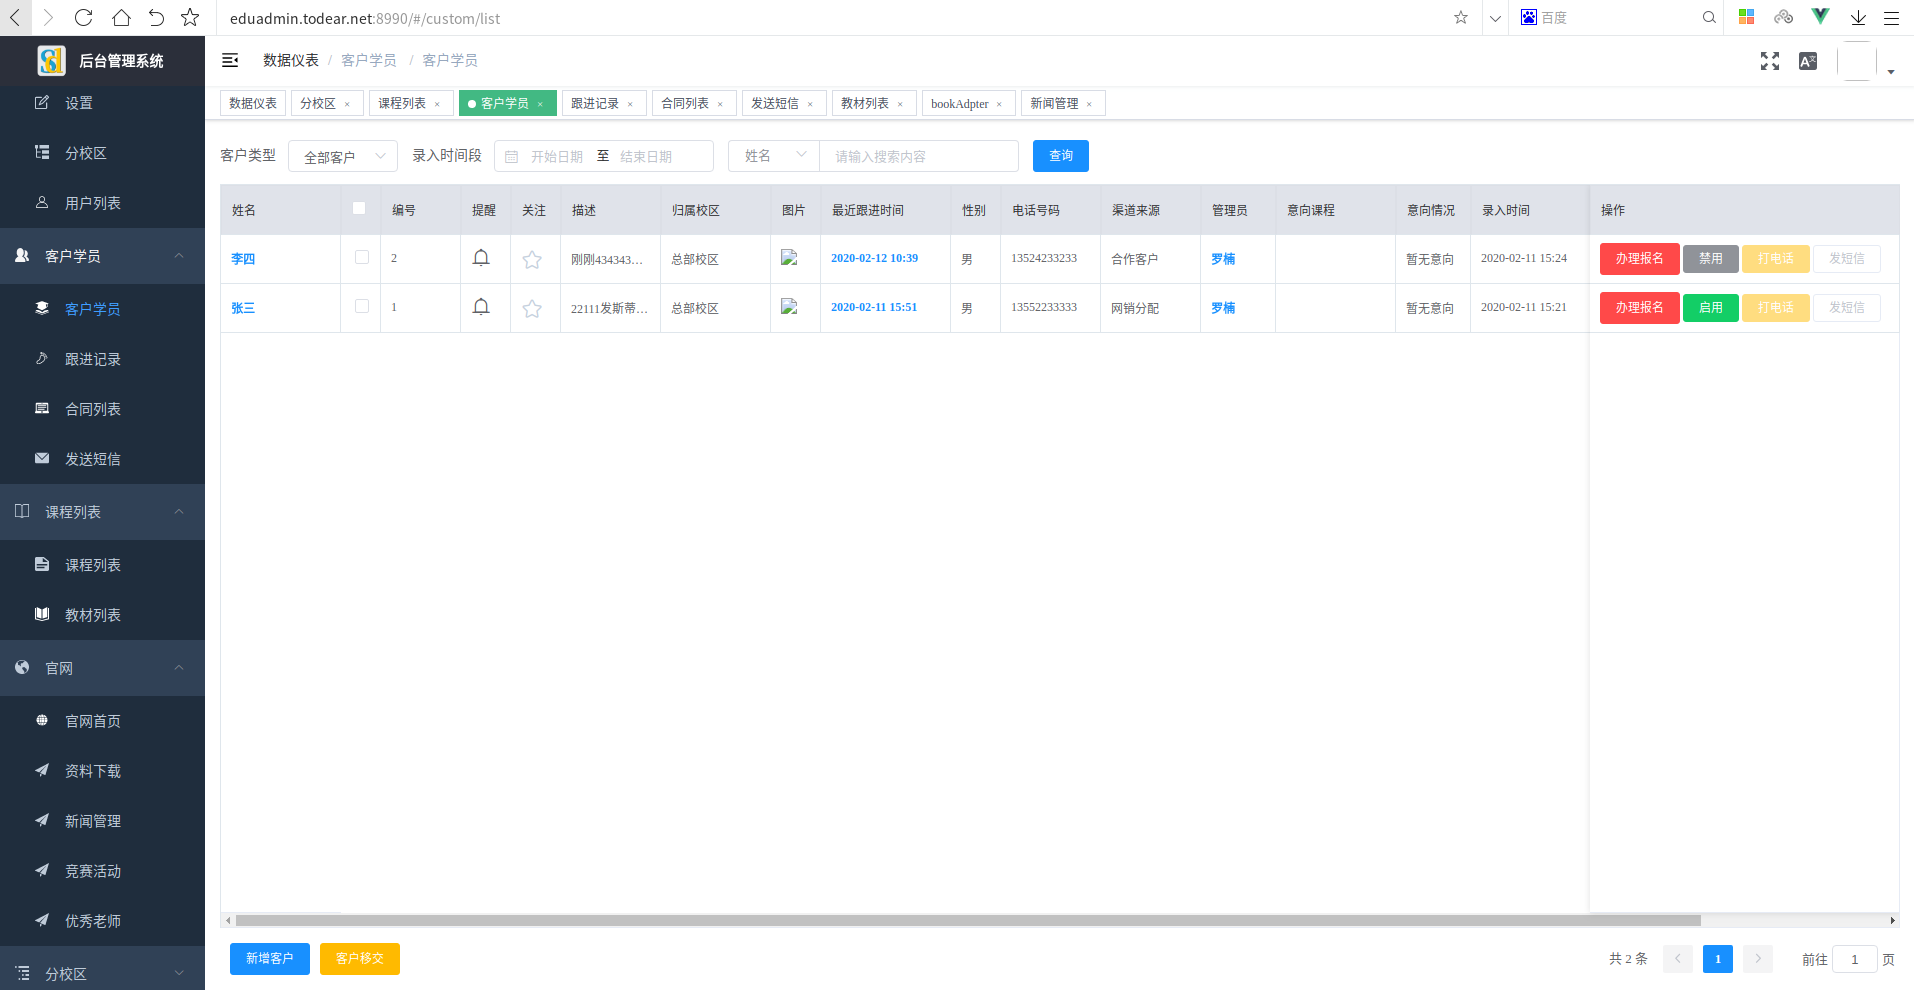The width and height of the screenshot is (1914, 990).
Task: Click scrollbar right arrow
Action: pos(1892,920)
